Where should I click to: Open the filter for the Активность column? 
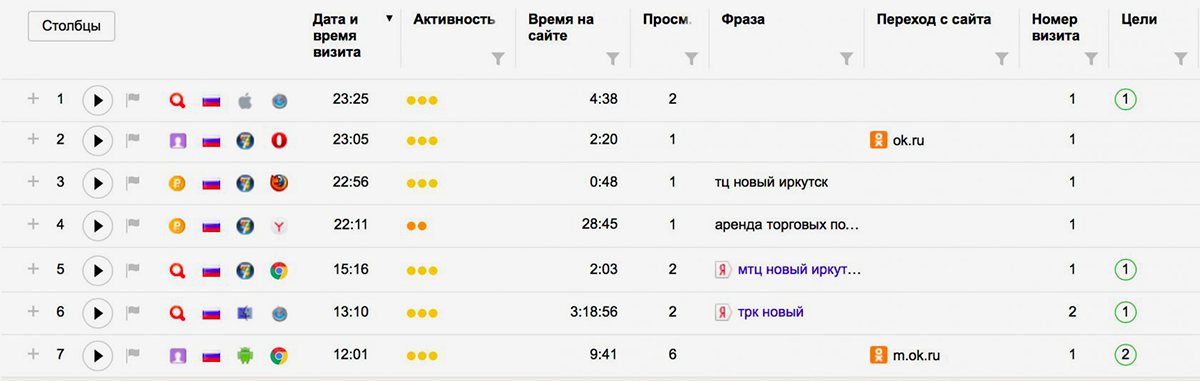point(498,59)
